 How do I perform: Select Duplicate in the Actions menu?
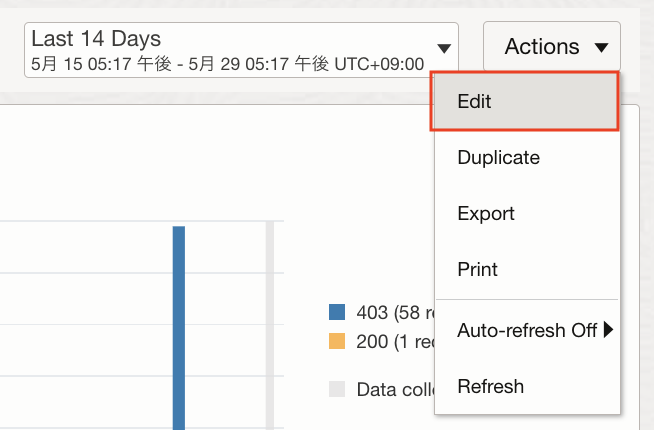[x=498, y=157]
